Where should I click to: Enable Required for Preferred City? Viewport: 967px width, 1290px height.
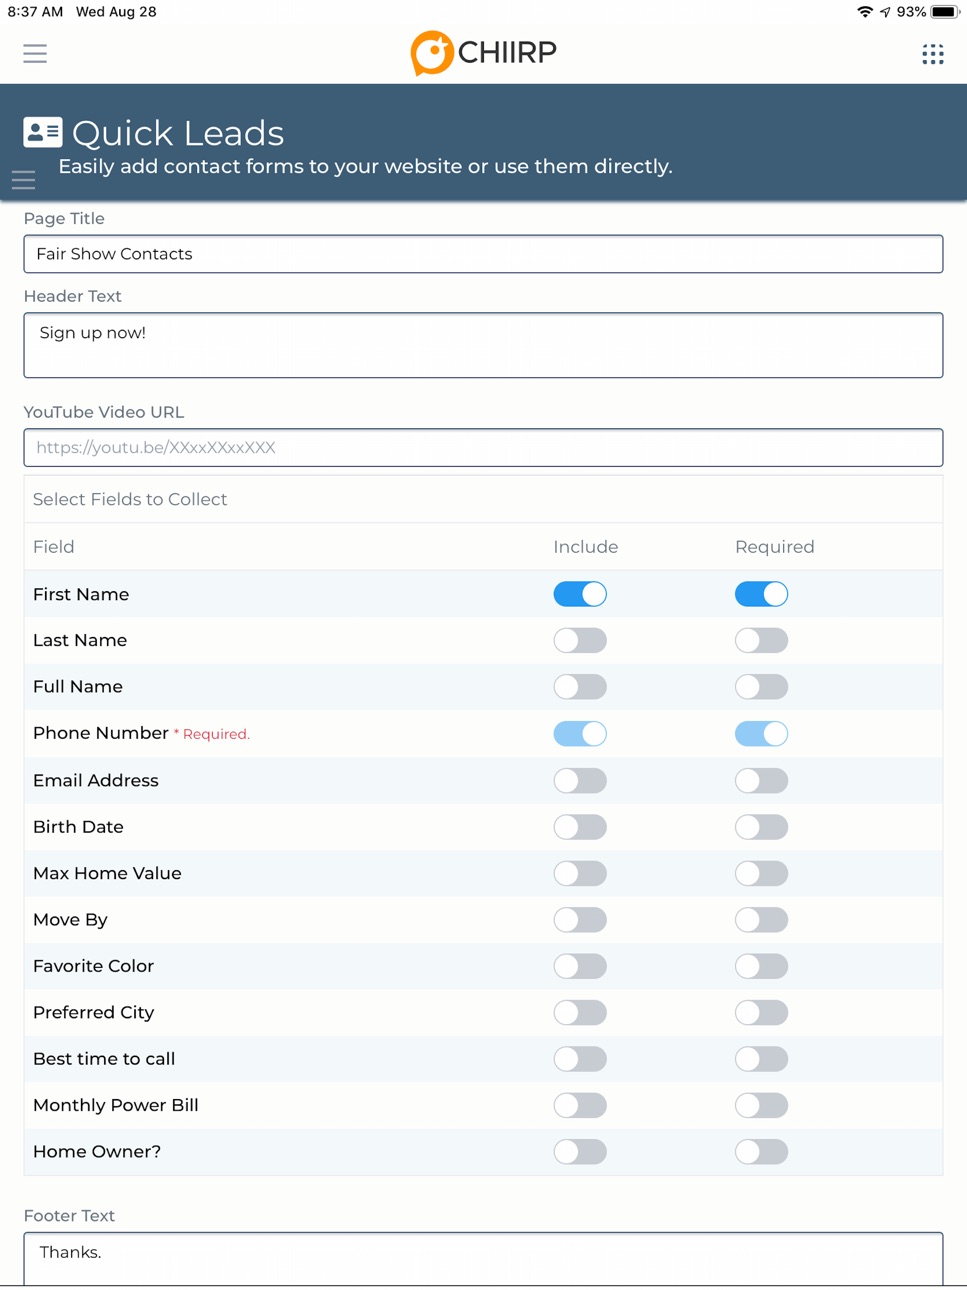pos(761,1012)
